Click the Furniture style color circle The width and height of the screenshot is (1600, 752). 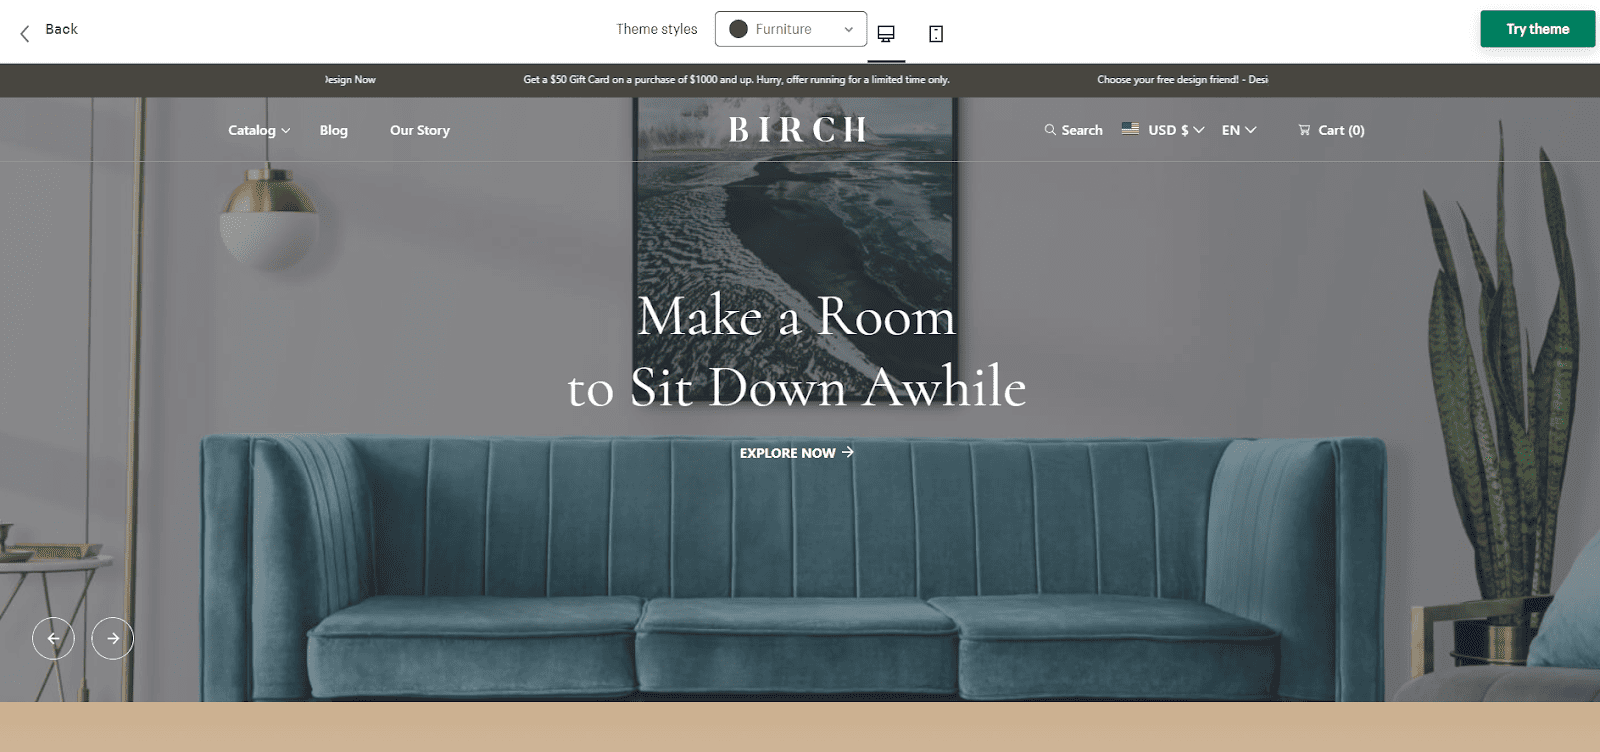pos(739,29)
